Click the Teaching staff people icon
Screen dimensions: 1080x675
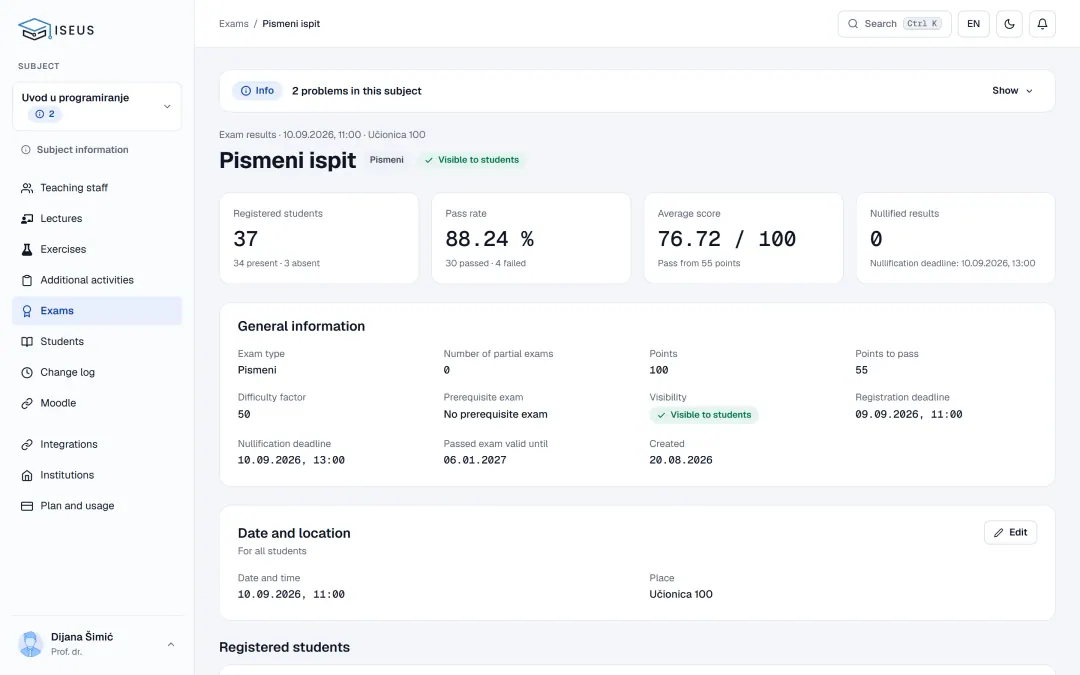(x=27, y=188)
